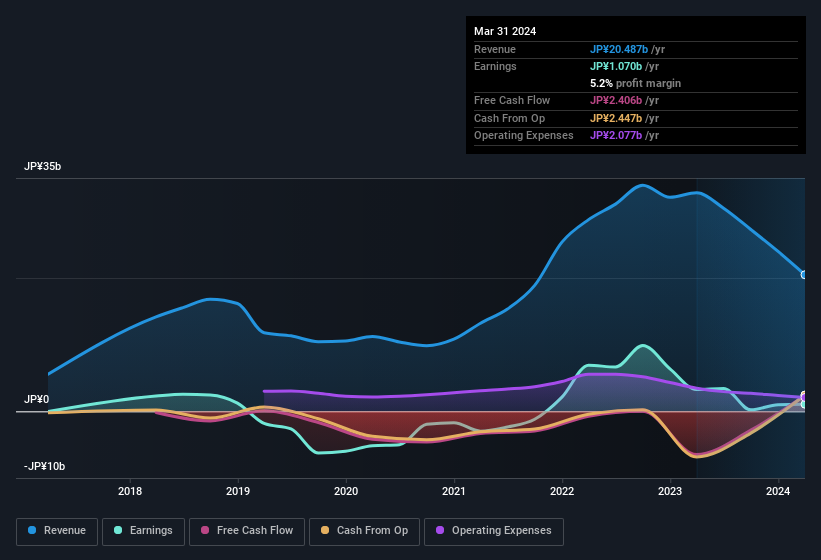The width and height of the screenshot is (821, 560).
Task: Click the 2020 x-axis label
Action: pos(346,491)
